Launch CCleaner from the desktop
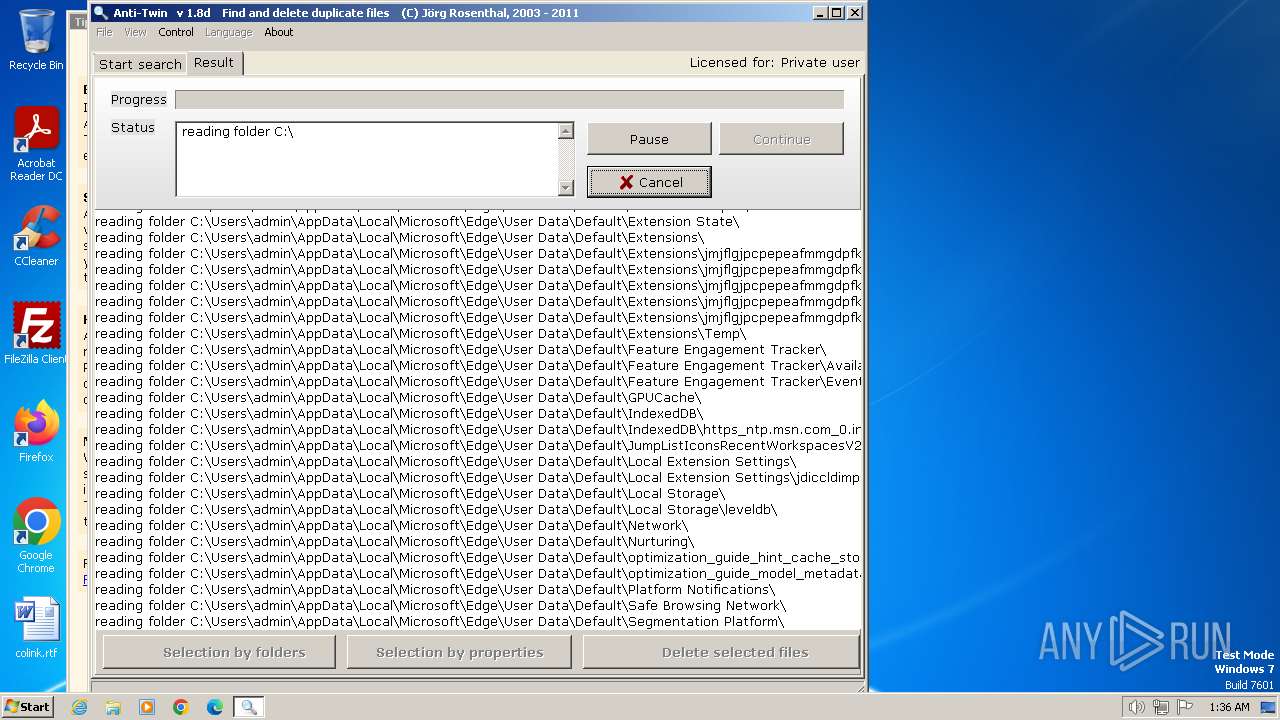 pyautogui.click(x=36, y=236)
